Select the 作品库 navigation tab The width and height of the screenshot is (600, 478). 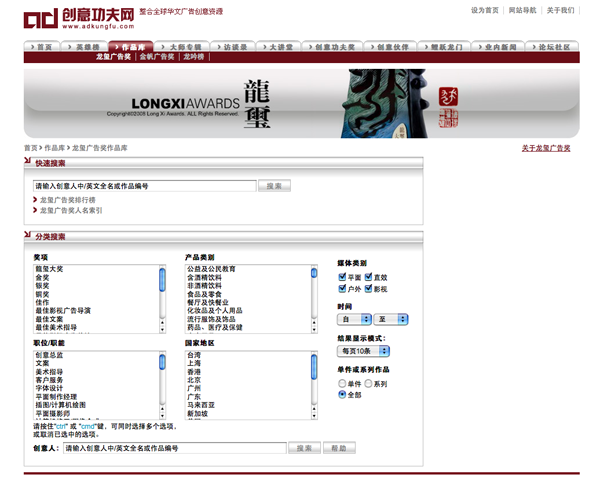pos(130,47)
